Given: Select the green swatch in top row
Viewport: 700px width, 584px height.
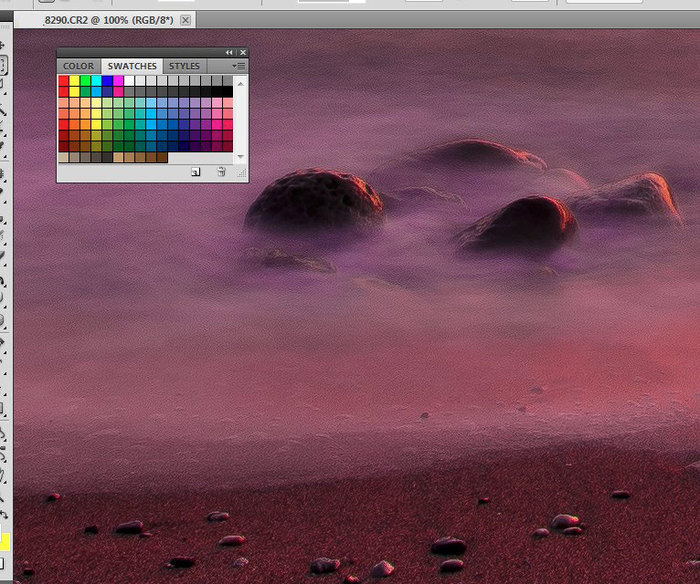Looking at the screenshot, I should point(86,80).
